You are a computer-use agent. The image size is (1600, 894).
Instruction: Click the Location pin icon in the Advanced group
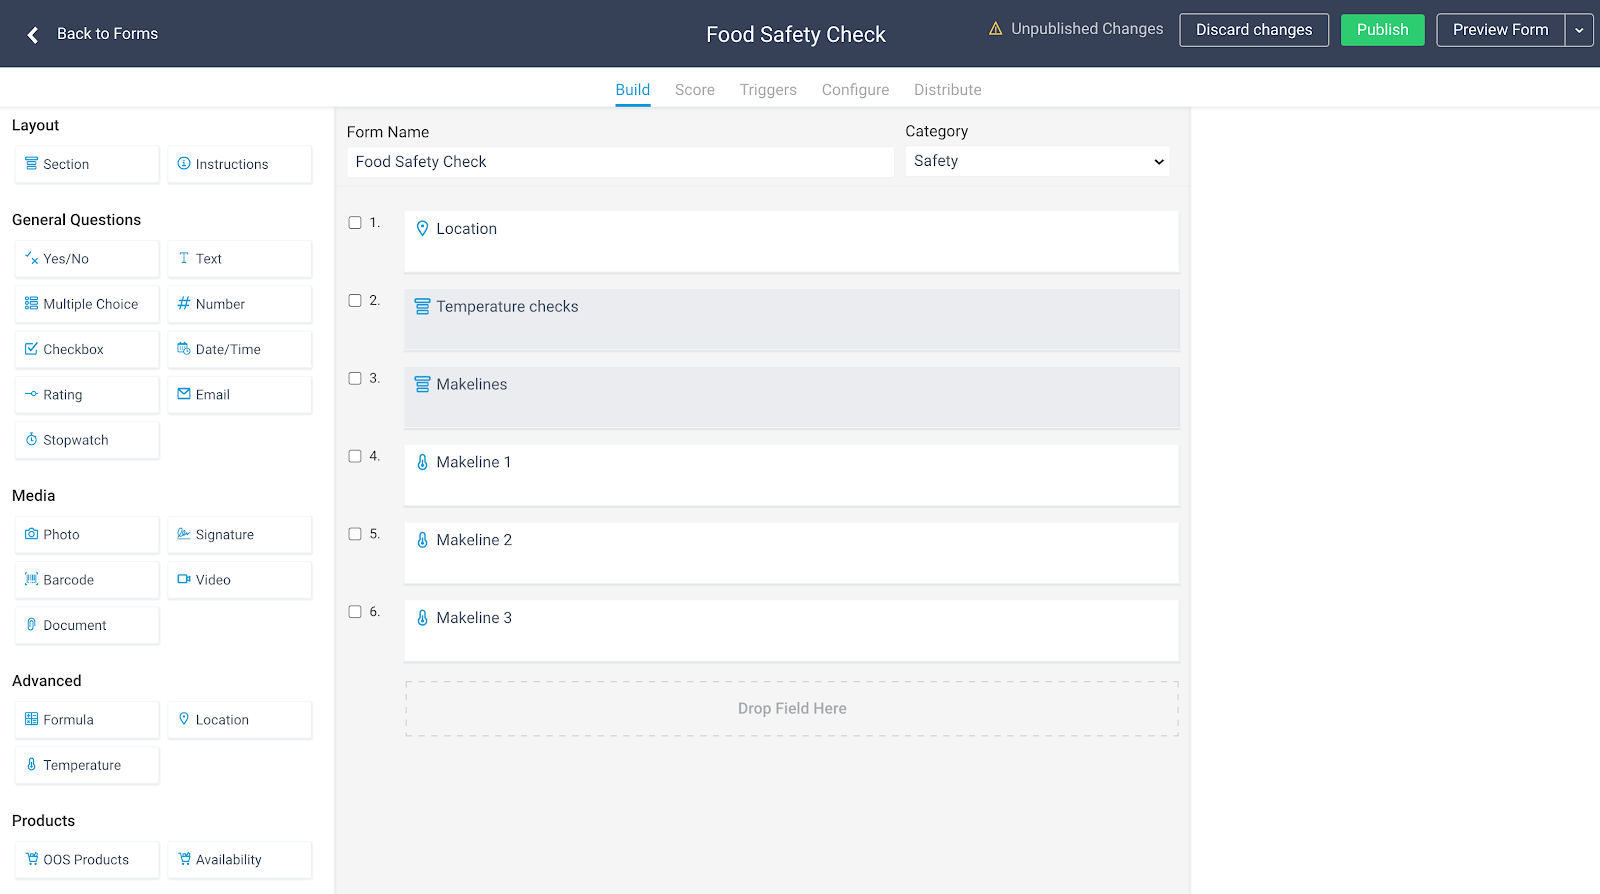pyautogui.click(x=184, y=719)
